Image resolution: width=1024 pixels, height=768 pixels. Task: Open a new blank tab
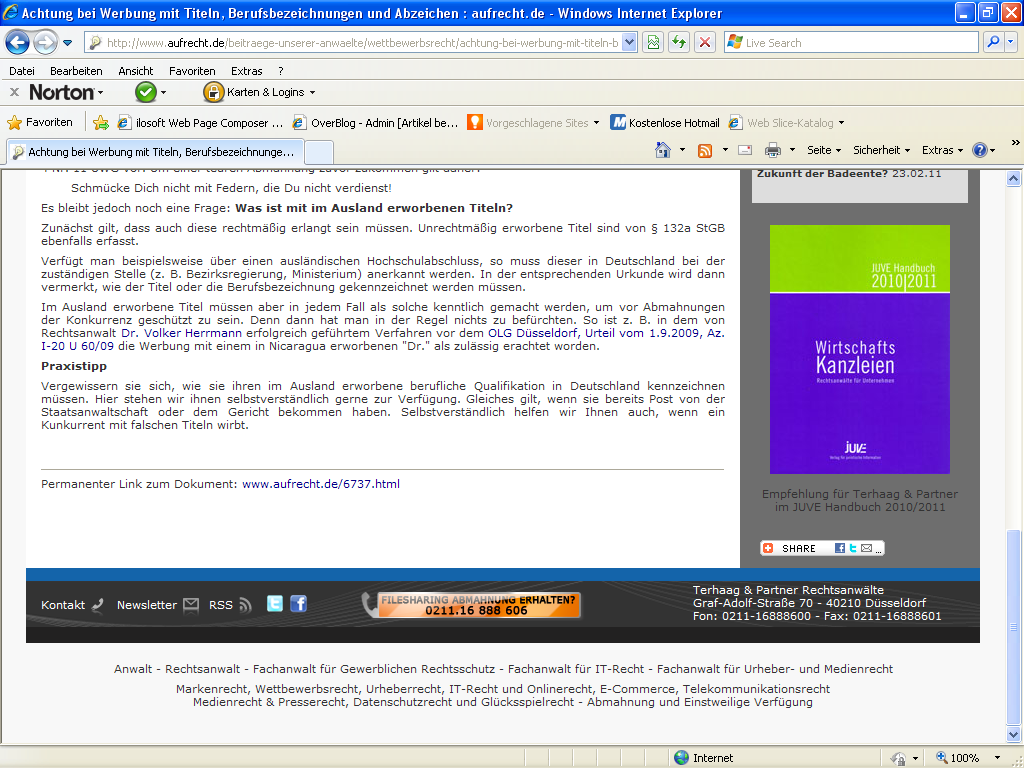click(319, 152)
